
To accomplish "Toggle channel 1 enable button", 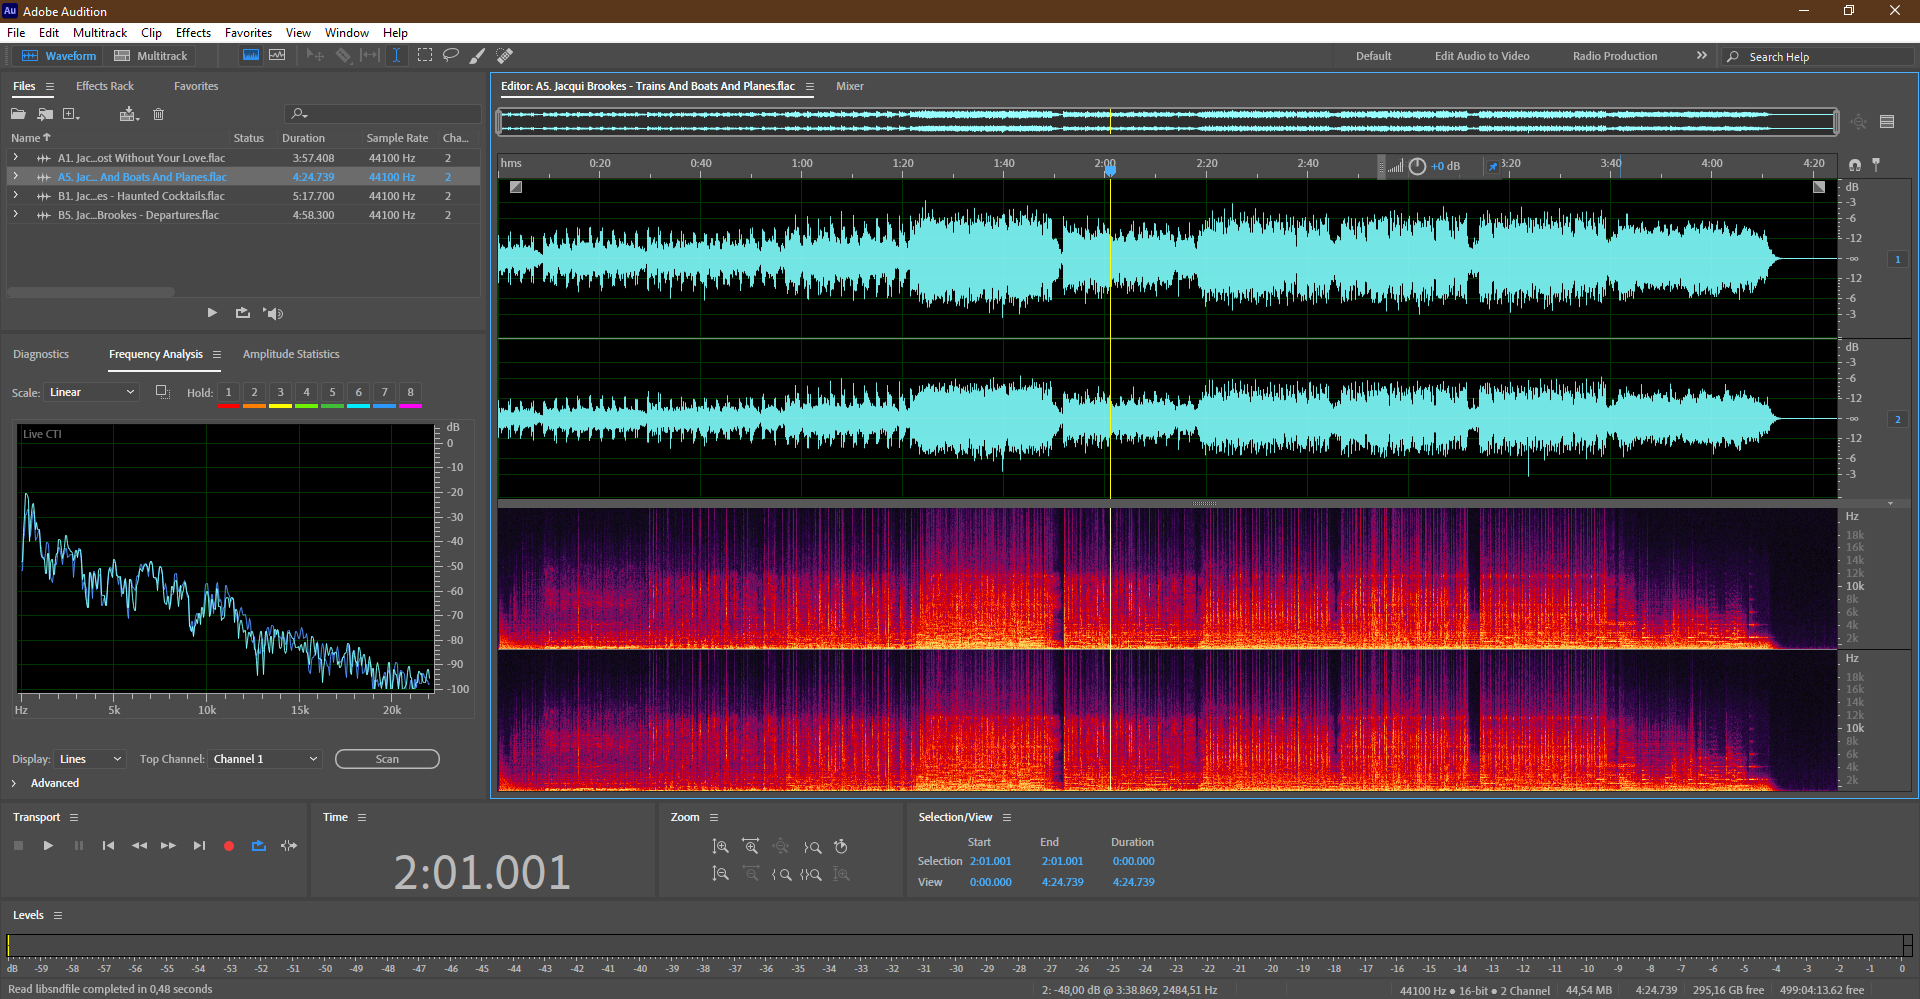I will click(x=1897, y=260).
